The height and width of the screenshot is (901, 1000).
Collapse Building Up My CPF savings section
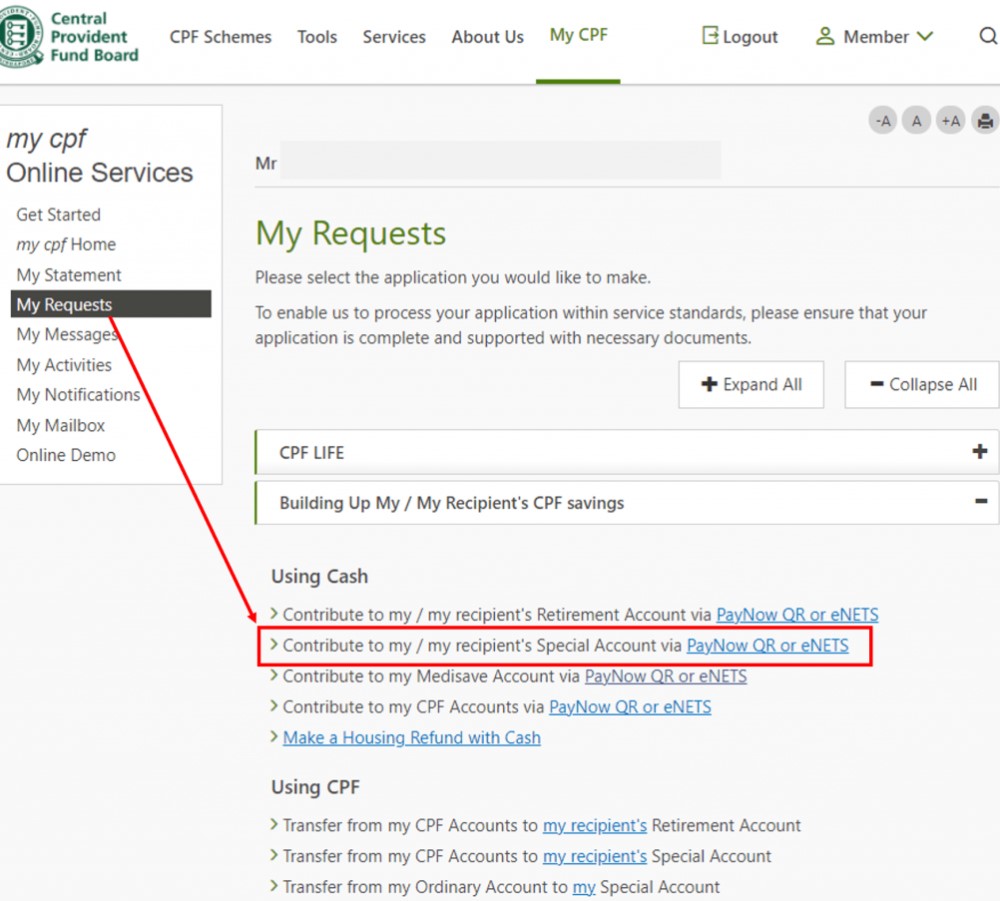(980, 502)
